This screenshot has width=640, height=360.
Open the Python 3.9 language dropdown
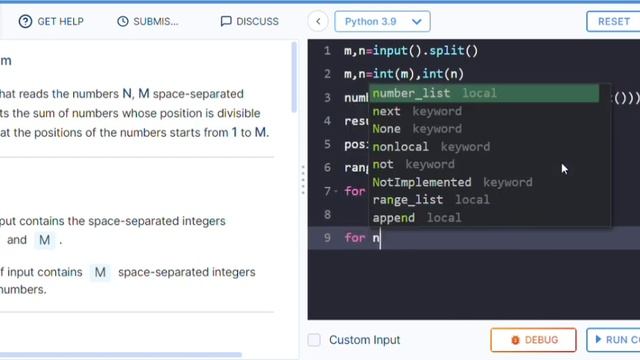point(382,21)
